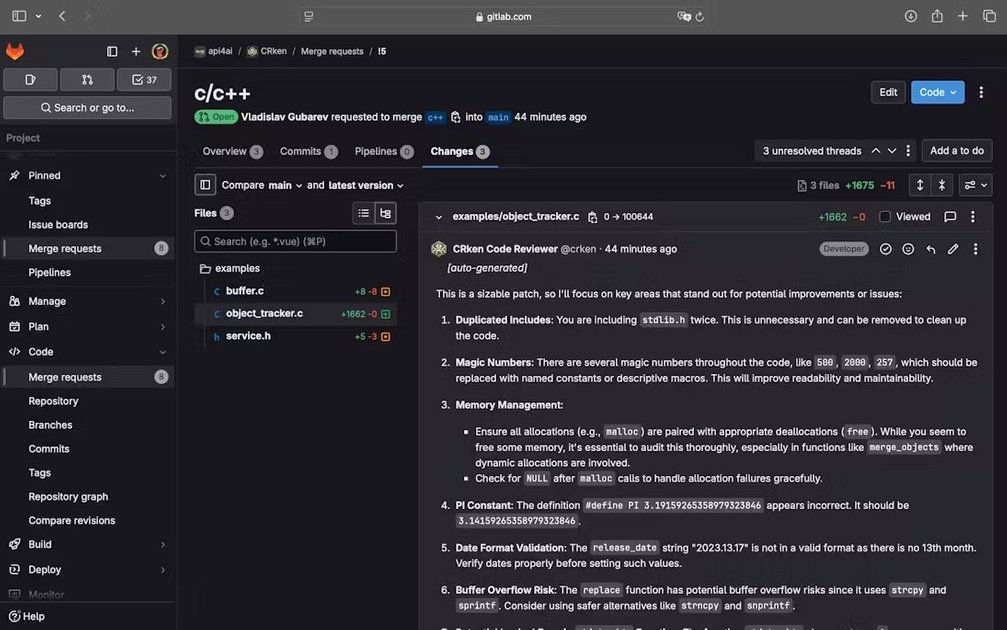1007x630 pixels.
Task: Reply to the CRken Code Reviewer comment
Action: [x=930, y=248]
